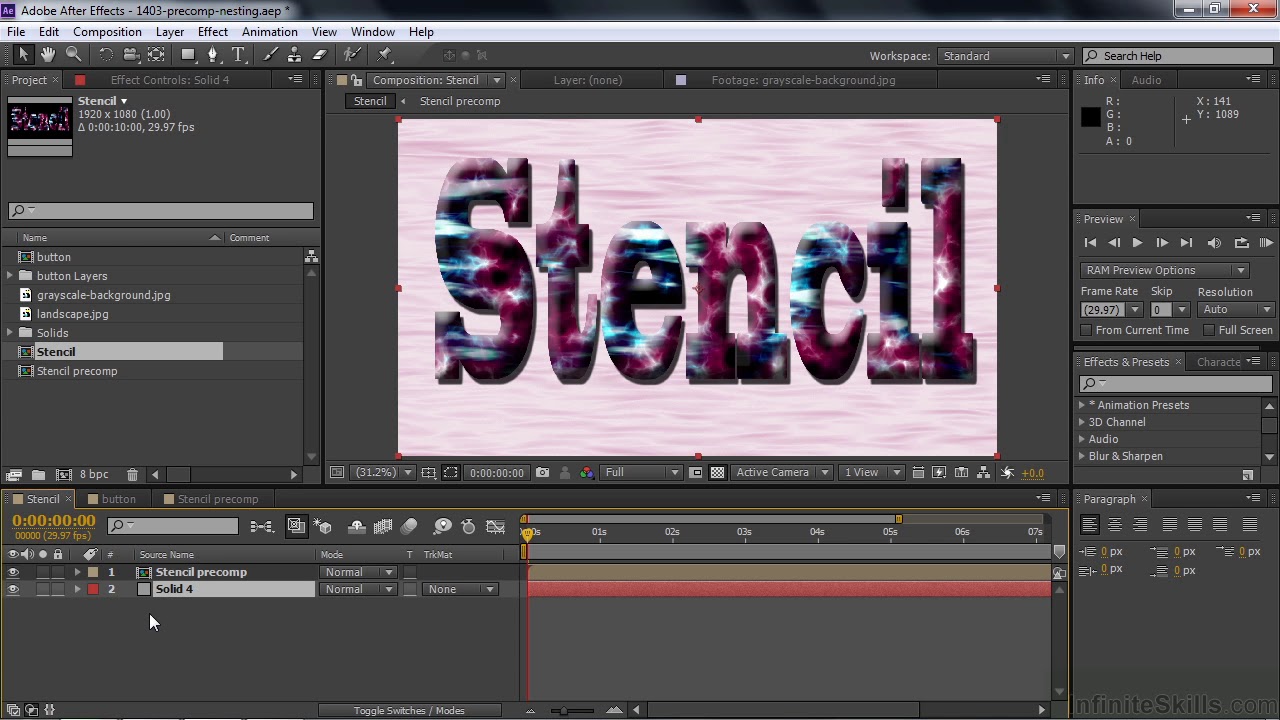Click the delete trash icon in Project panel
Screen dimensions: 1280x720
[132, 474]
